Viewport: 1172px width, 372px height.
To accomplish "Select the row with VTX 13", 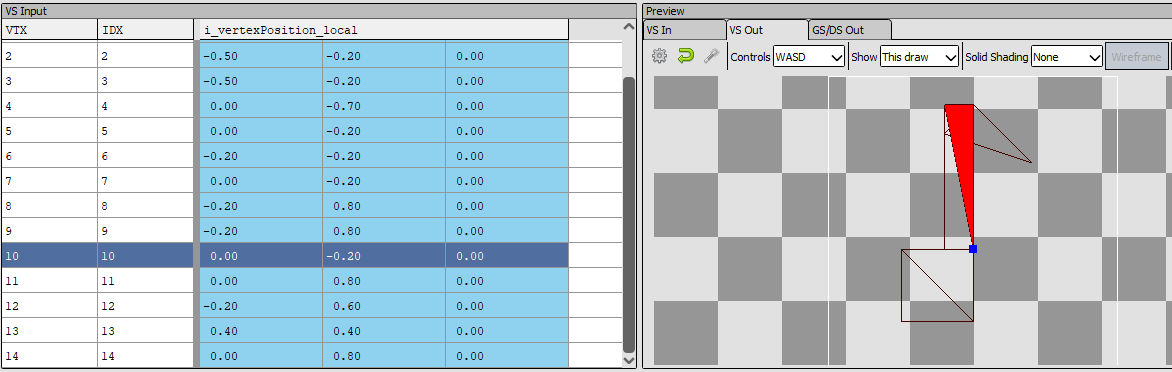I will 285,331.
